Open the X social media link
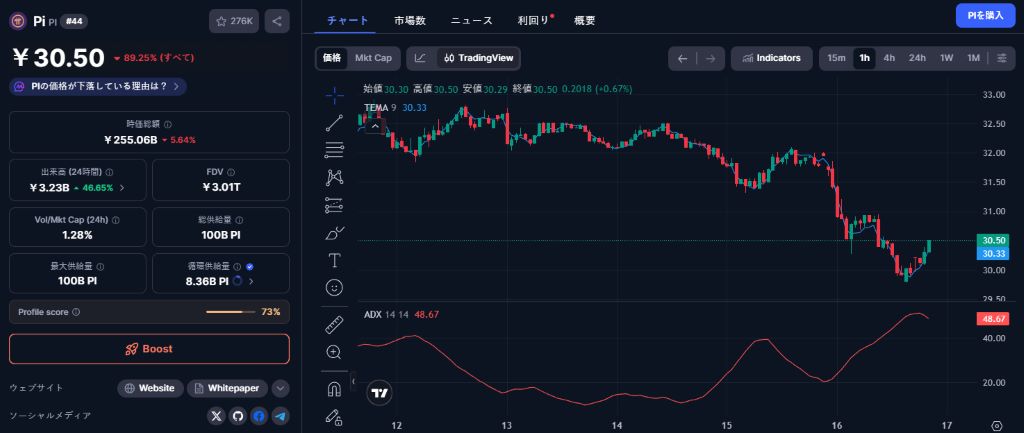 pos(216,416)
